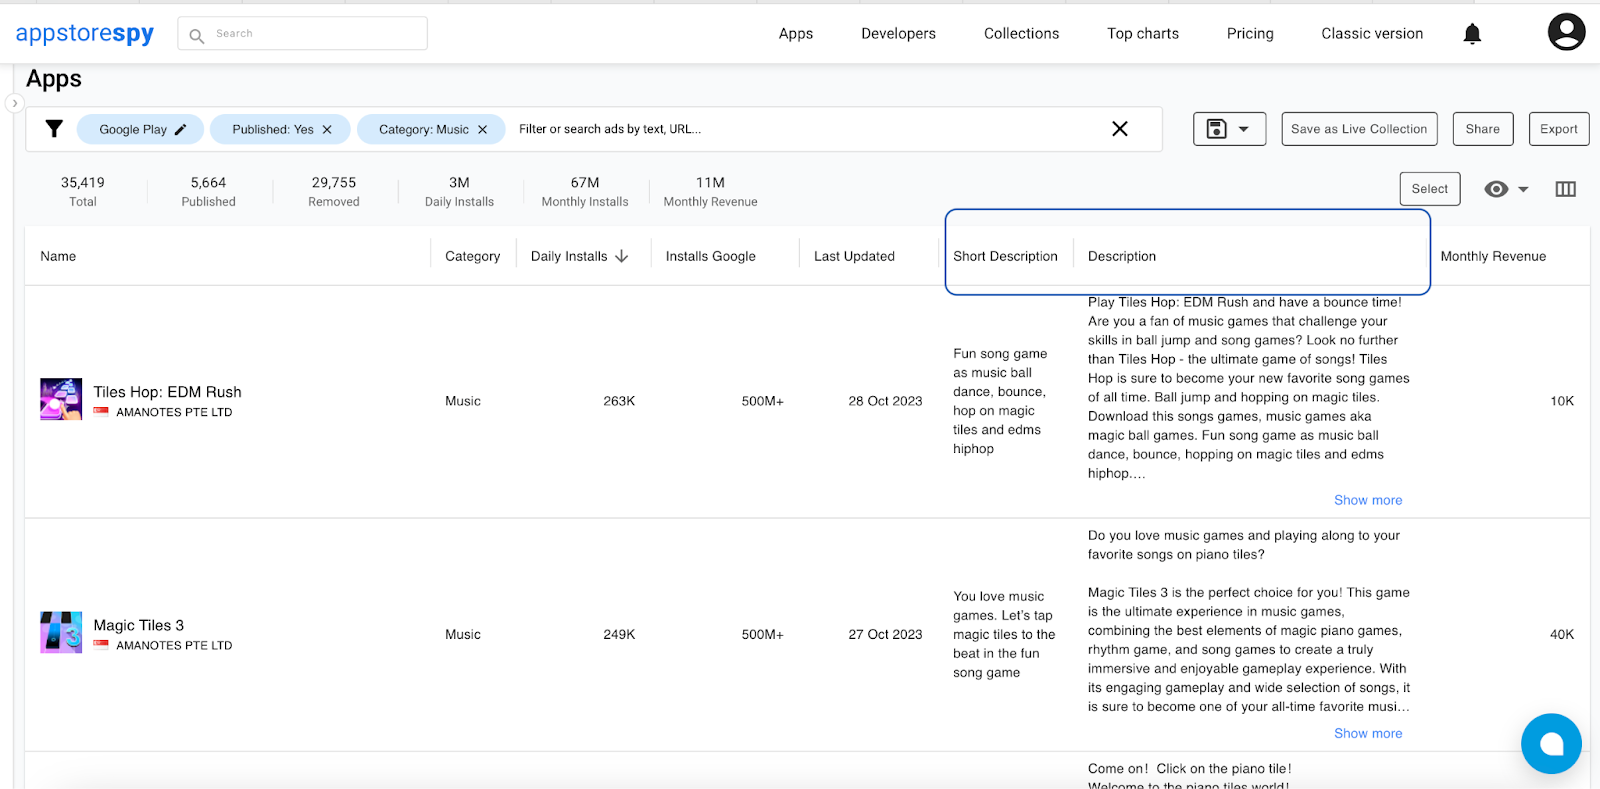Focus the top Search input field

click(303, 33)
